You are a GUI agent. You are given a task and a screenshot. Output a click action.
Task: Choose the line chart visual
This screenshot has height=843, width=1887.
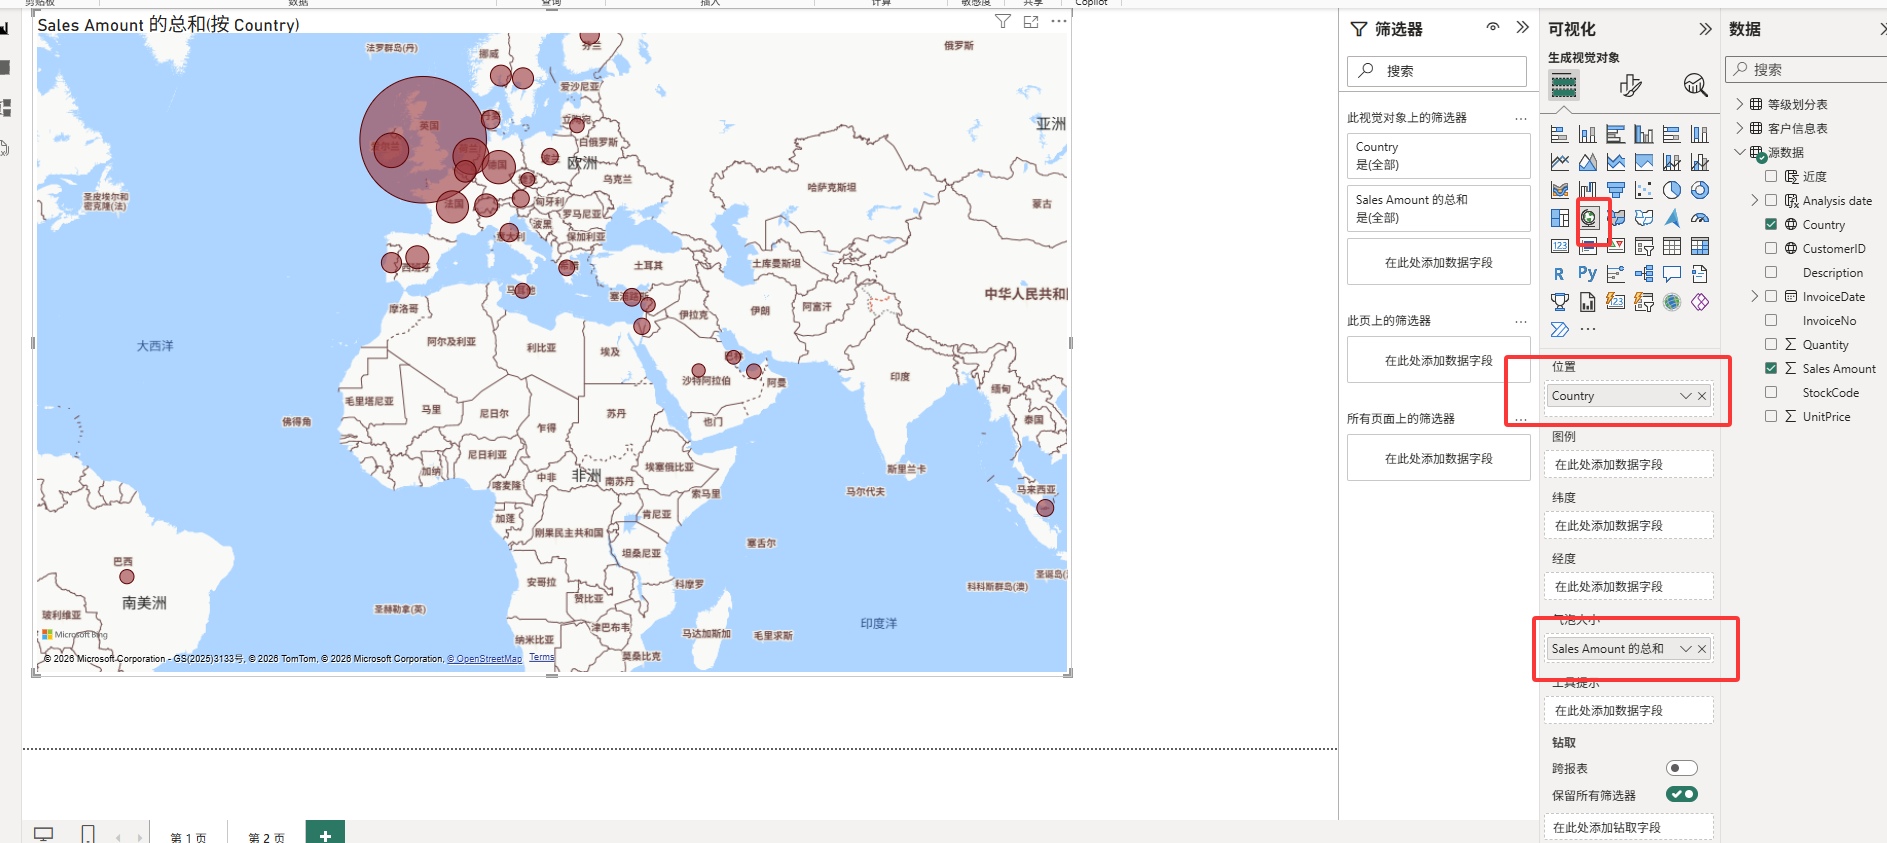1559,162
